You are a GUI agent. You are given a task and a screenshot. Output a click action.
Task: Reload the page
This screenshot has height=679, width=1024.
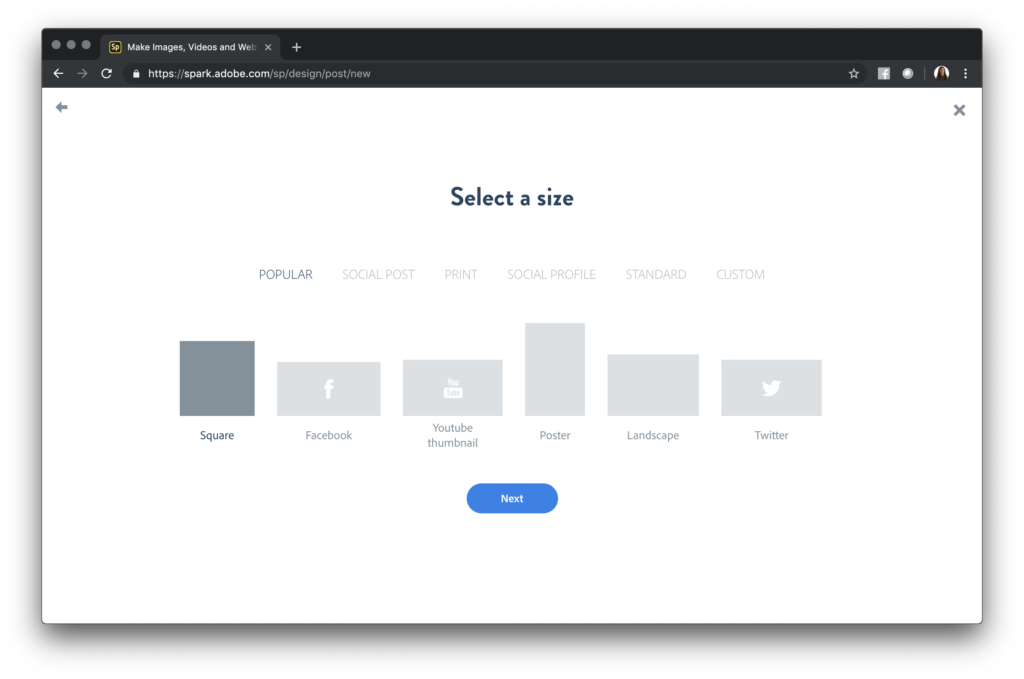point(106,74)
